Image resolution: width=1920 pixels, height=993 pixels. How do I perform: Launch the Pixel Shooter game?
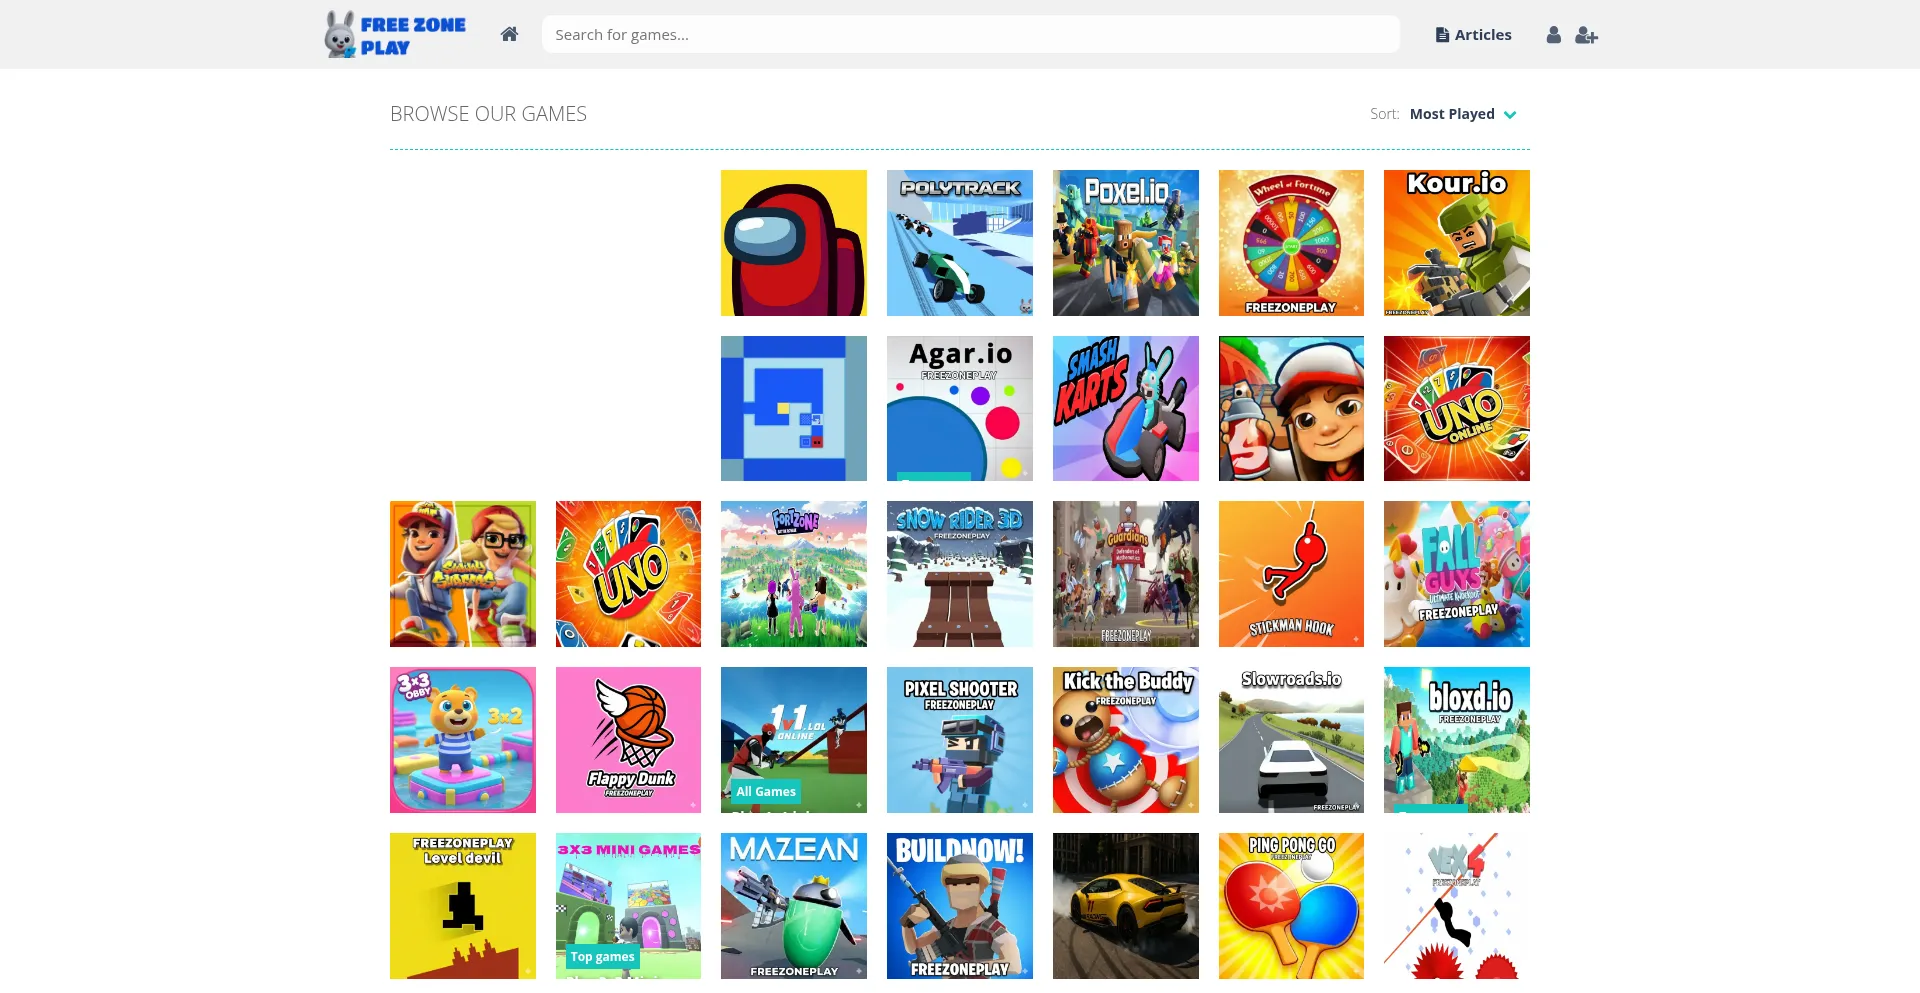pos(960,740)
